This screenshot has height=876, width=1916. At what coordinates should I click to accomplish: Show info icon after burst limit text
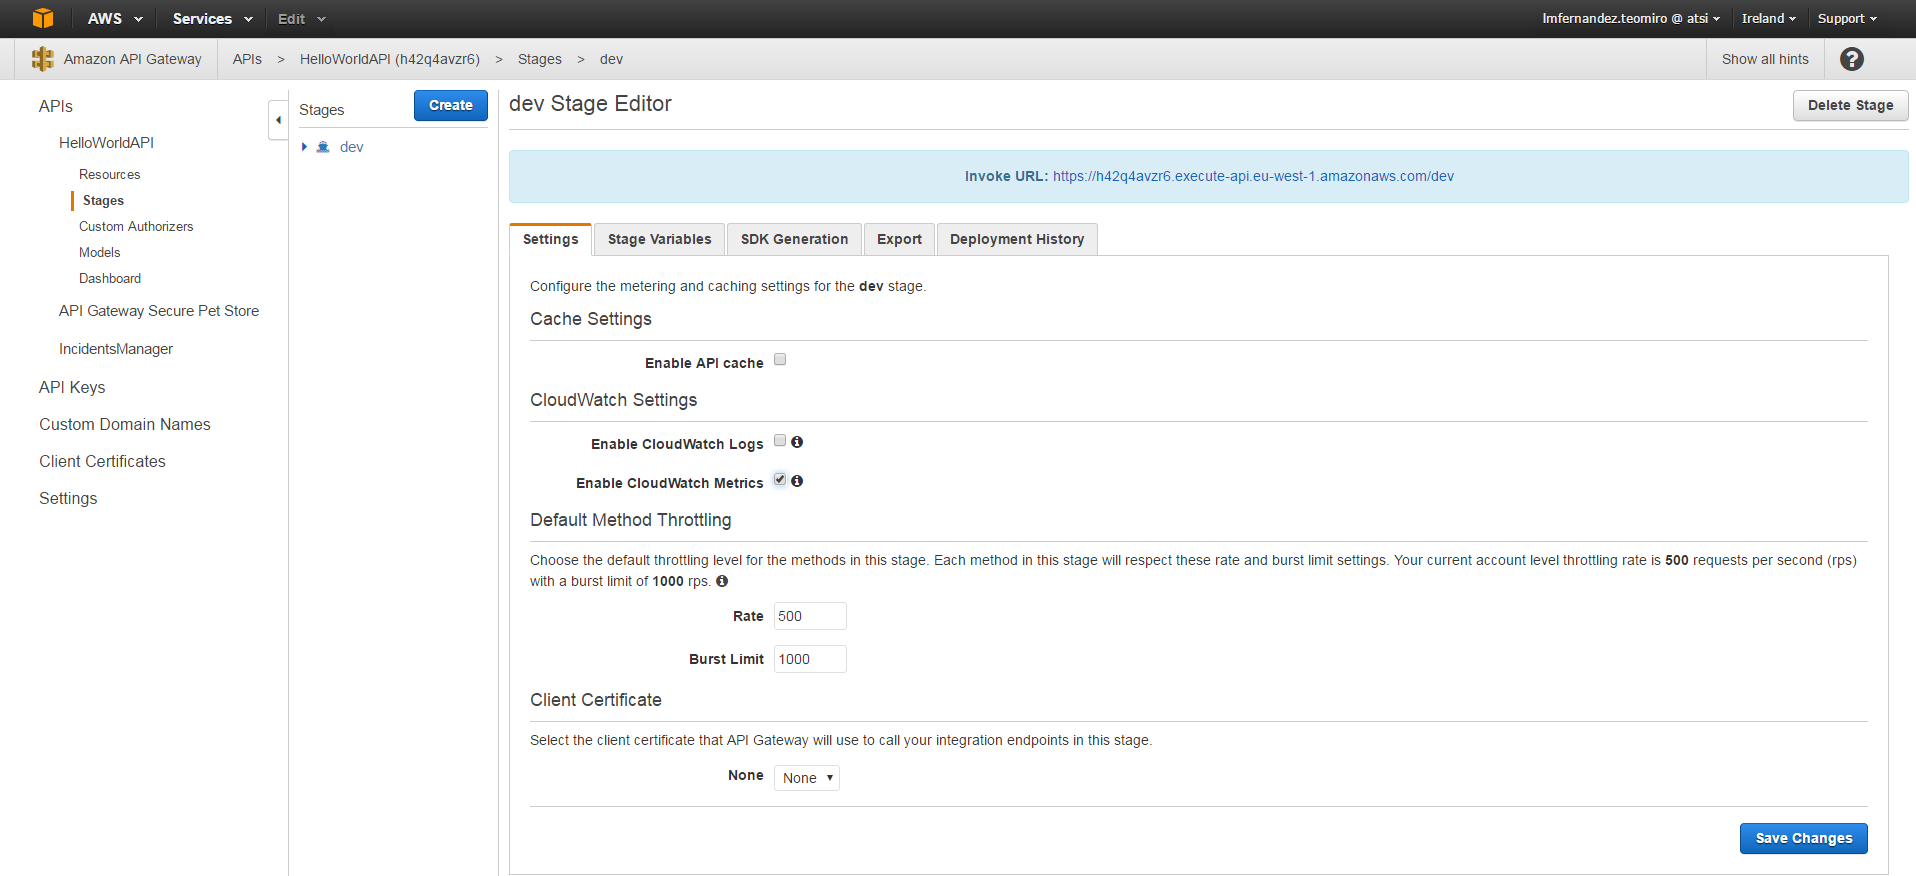722,581
